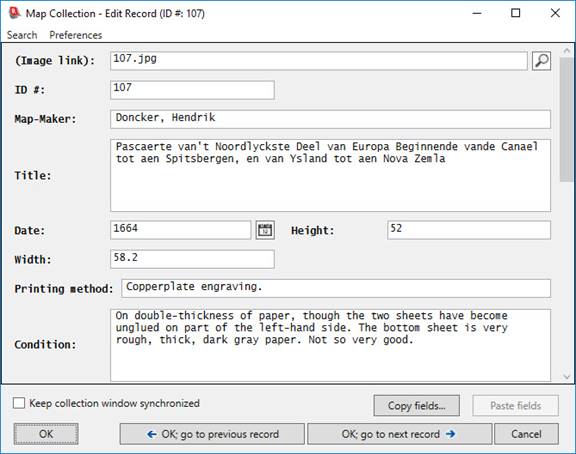Toggle Keep collection window synchronized checkbox
Viewport: 576px width, 454px height.
coord(19,403)
